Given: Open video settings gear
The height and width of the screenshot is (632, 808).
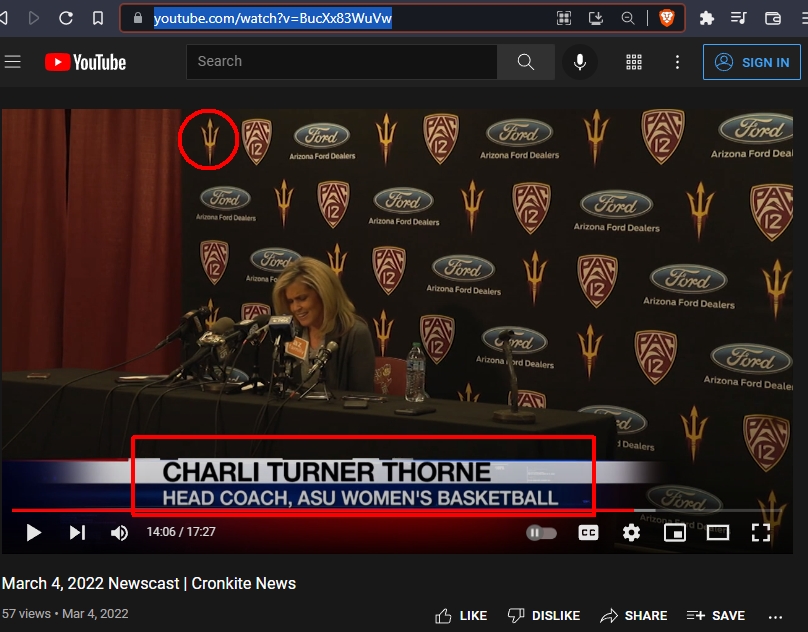Looking at the screenshot, I should 631,533.
